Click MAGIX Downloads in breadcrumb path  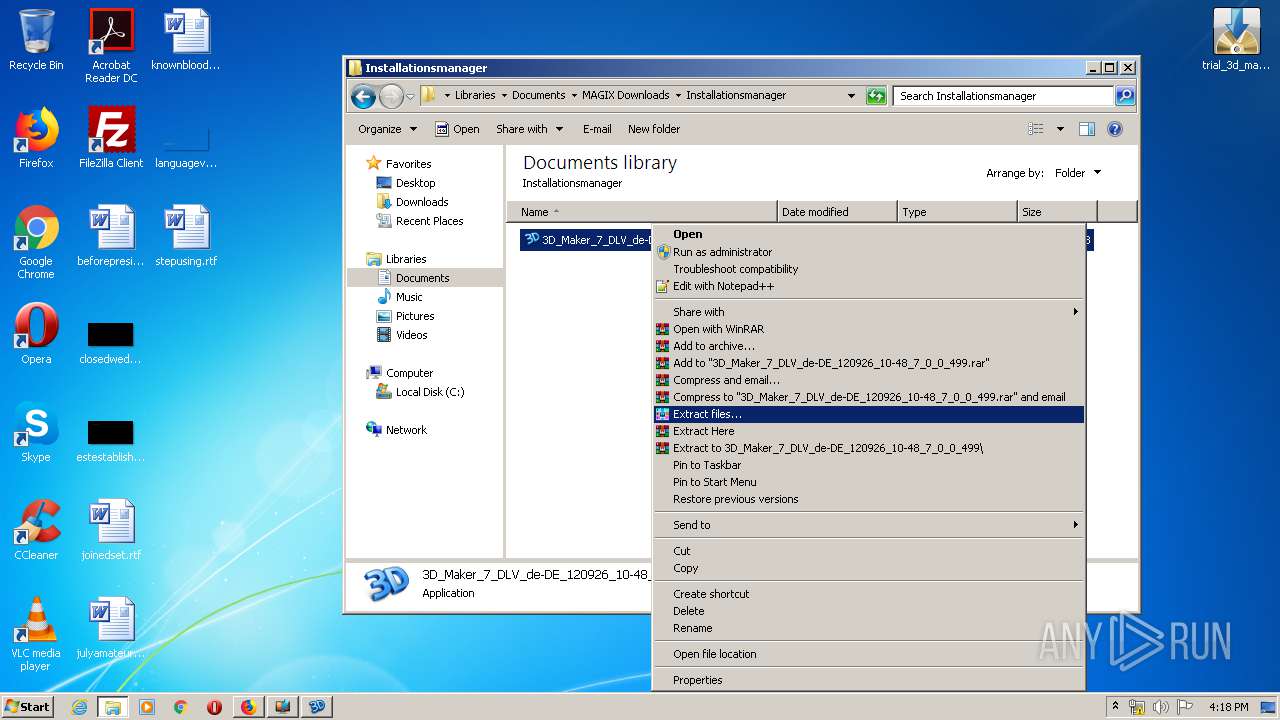(x=626, y=96)
